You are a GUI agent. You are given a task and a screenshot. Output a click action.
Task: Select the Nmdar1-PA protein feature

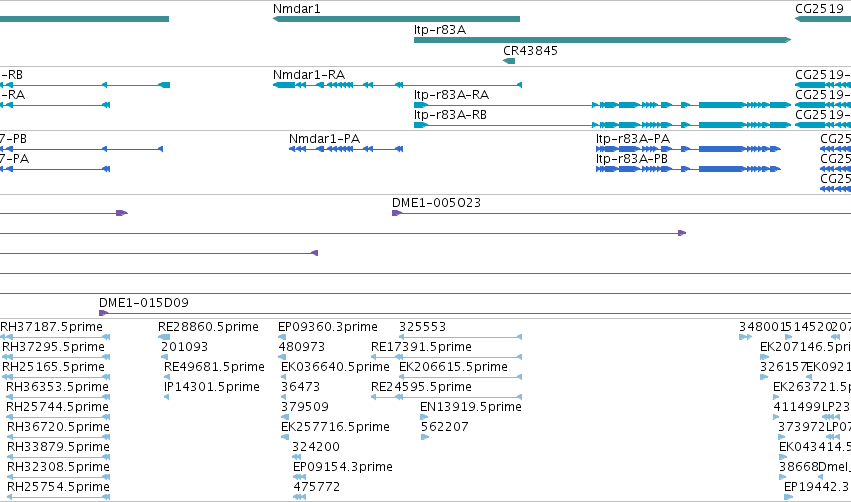pyautogui.click(x=346, y=149)
